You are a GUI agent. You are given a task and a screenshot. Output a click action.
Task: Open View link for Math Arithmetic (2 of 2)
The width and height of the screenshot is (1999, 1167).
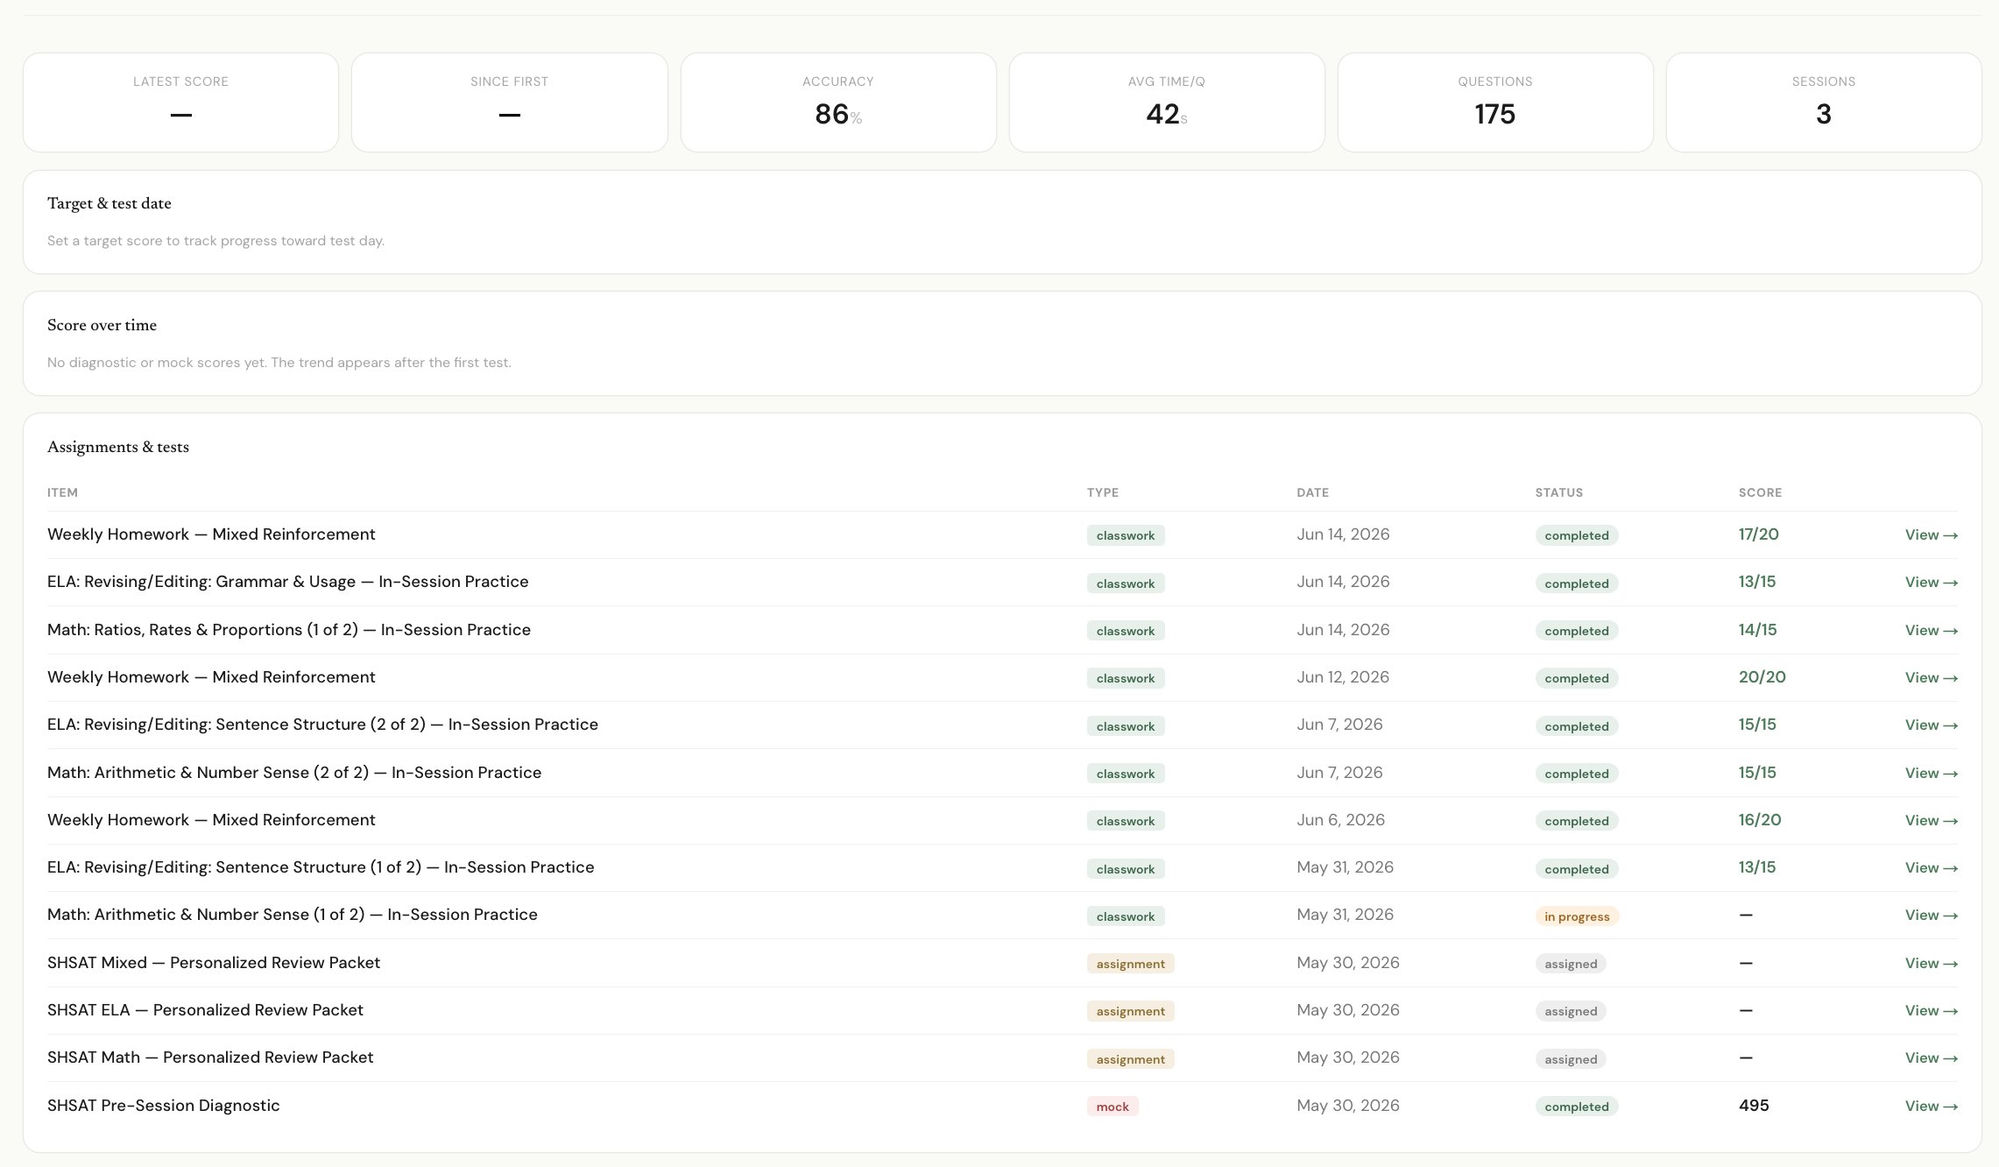pos(1931,773)
